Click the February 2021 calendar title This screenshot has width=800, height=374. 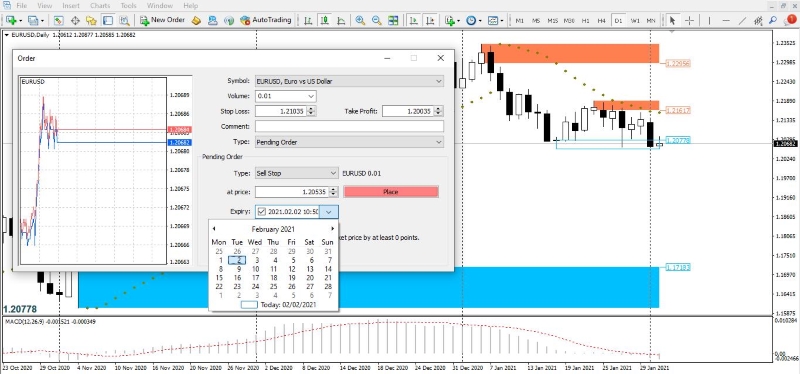[273, 229]
